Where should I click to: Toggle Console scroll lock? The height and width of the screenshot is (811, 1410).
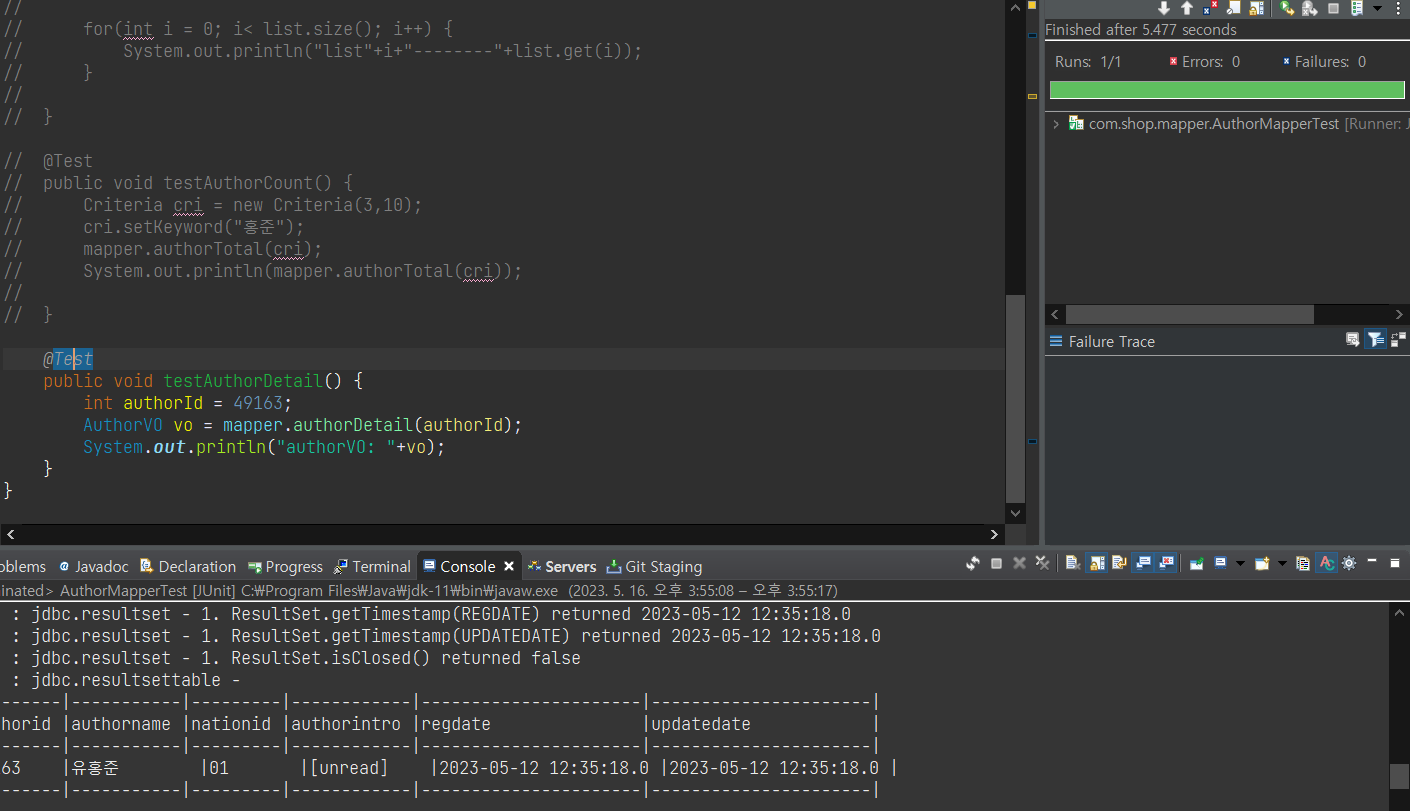coord(1097,563)
